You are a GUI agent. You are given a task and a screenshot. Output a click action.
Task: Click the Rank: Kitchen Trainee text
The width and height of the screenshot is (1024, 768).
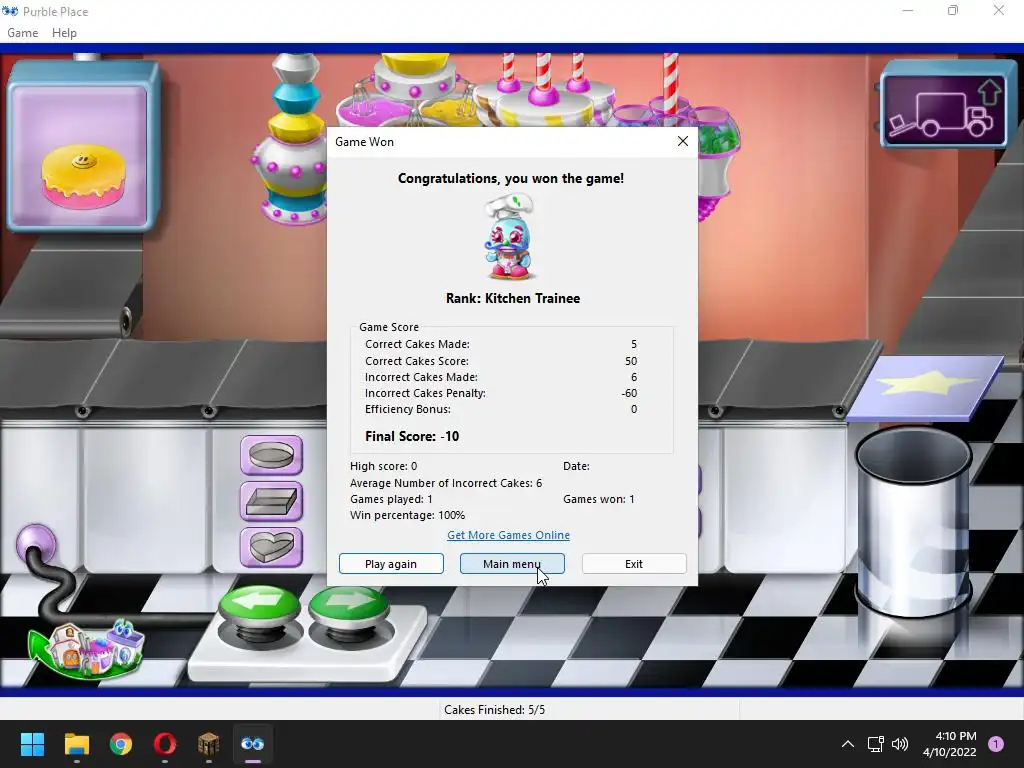click(x=513, y=298)
